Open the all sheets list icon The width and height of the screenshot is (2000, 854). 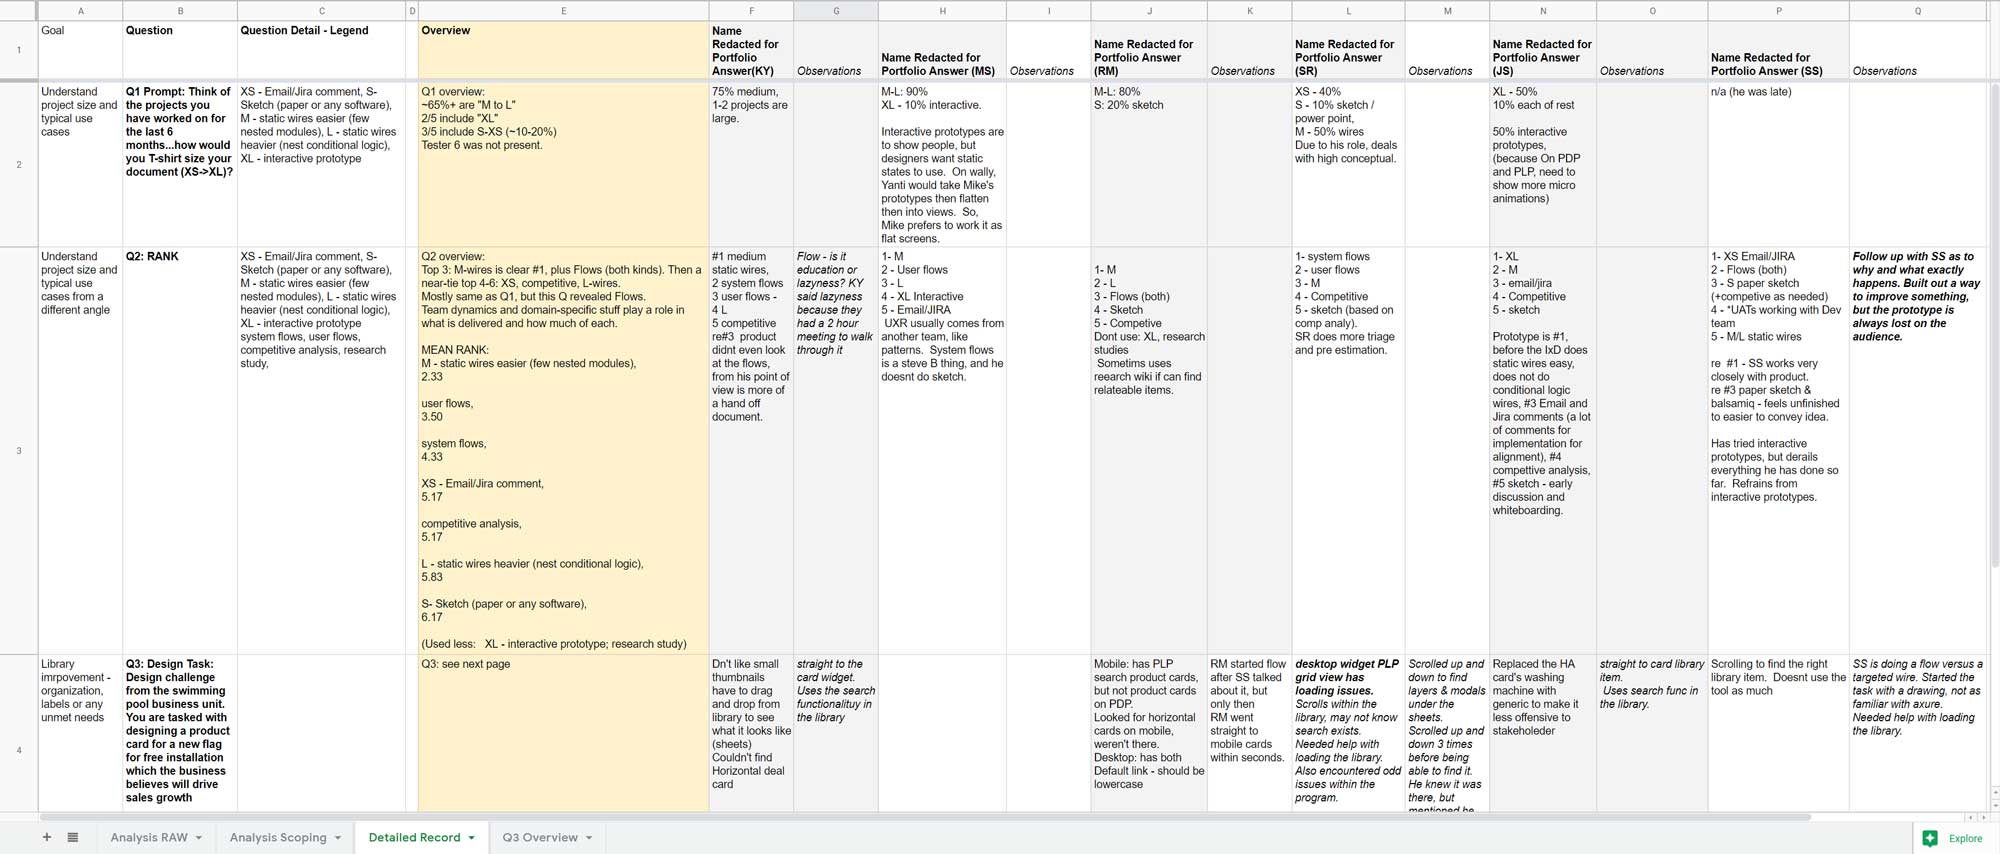point(73,837)
